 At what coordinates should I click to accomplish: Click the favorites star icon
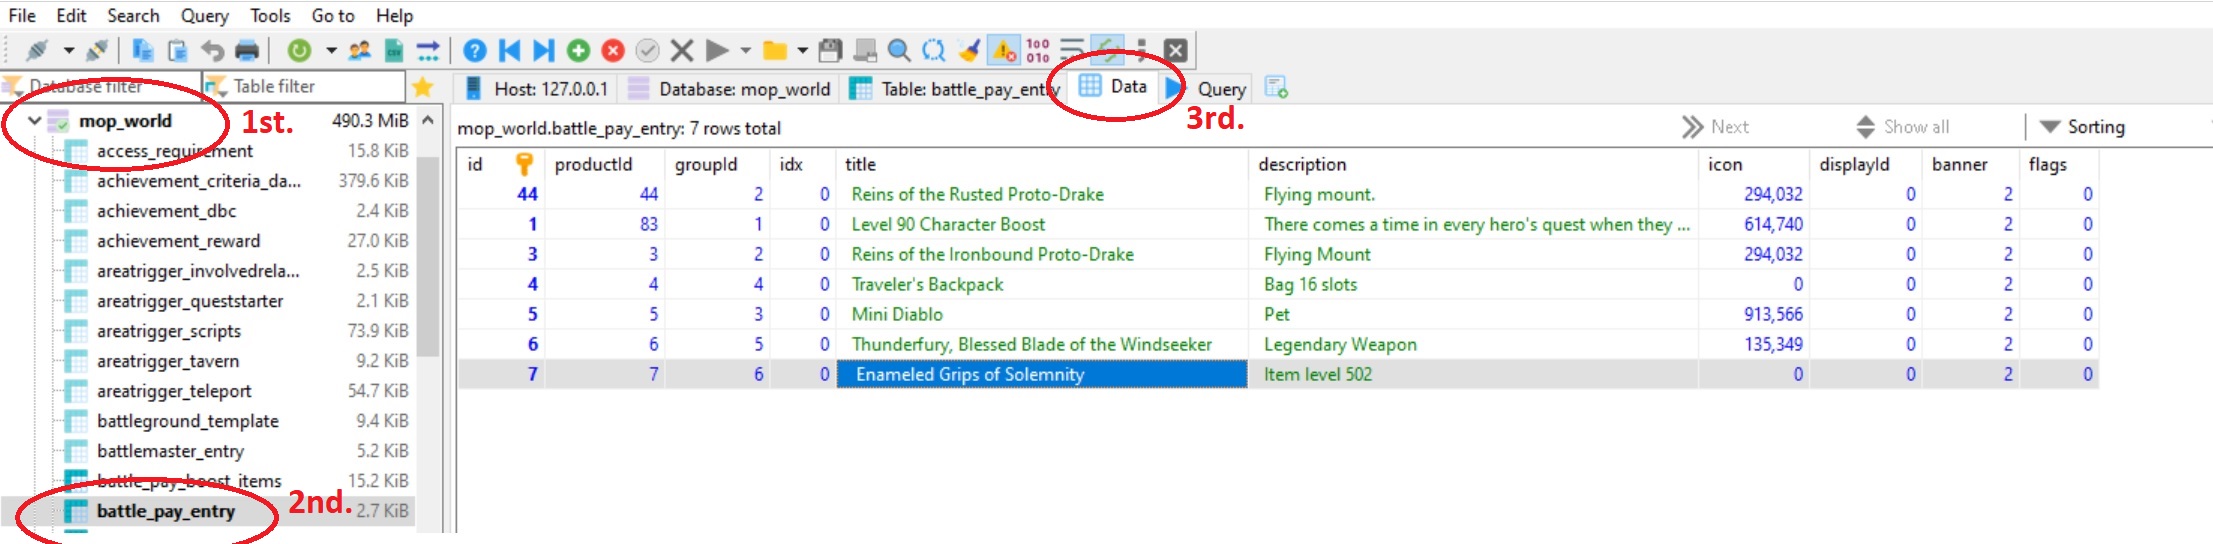click(423, 87)
